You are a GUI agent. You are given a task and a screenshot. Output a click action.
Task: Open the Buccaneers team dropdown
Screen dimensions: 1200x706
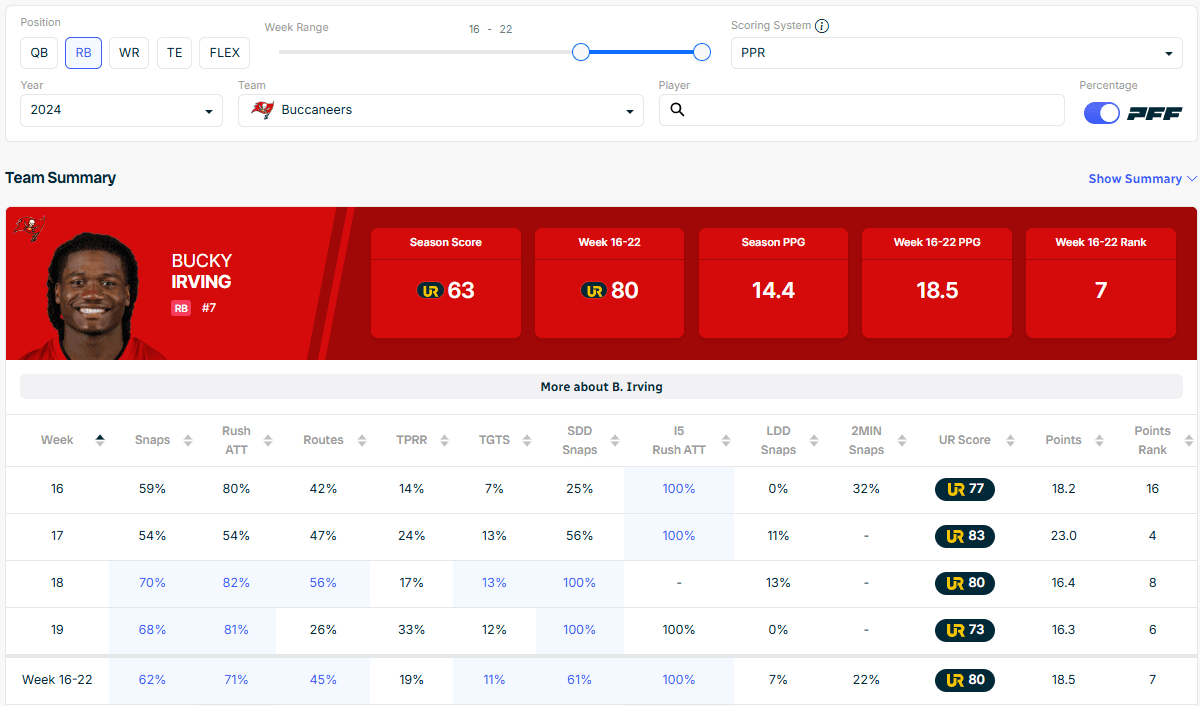441,110
